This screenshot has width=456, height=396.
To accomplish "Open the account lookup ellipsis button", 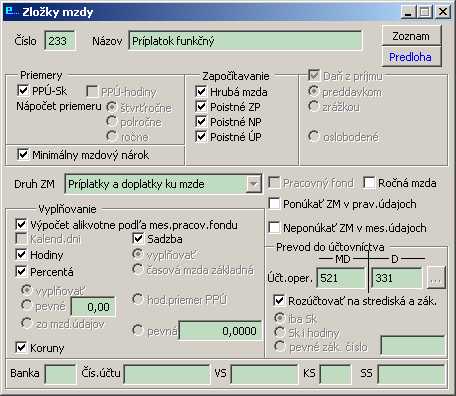I will coord(436,278).
